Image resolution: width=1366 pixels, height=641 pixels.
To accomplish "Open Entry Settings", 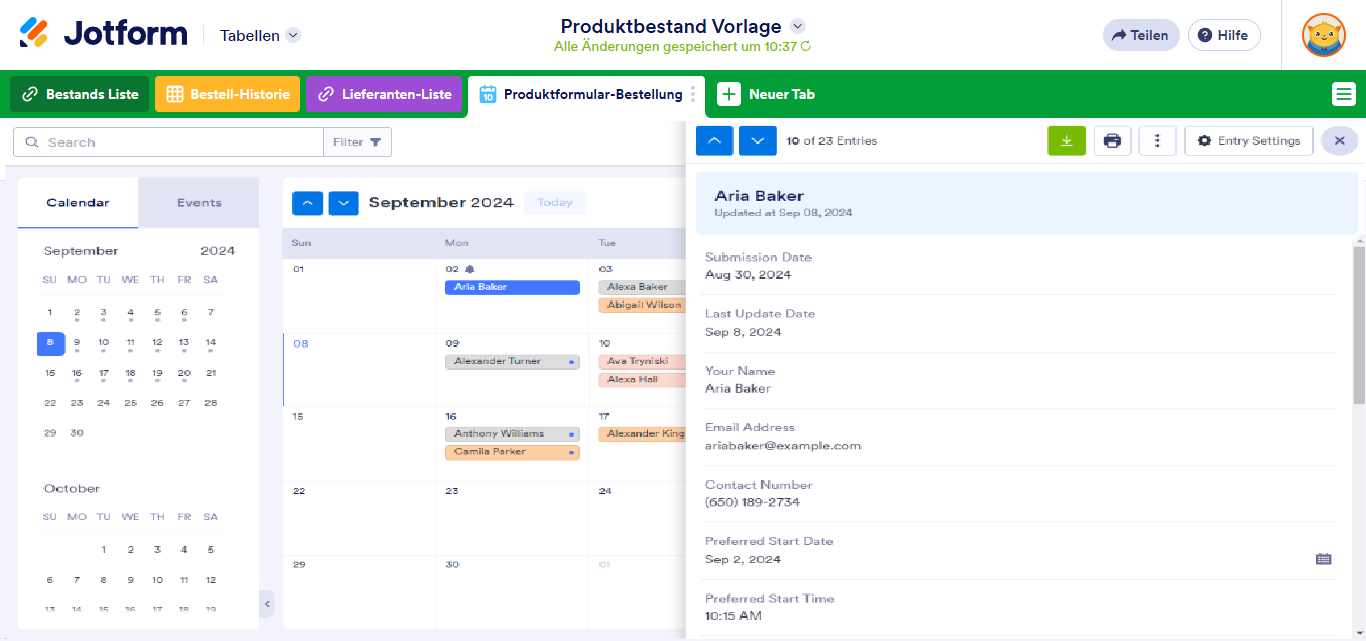I will coord(1249,141).
